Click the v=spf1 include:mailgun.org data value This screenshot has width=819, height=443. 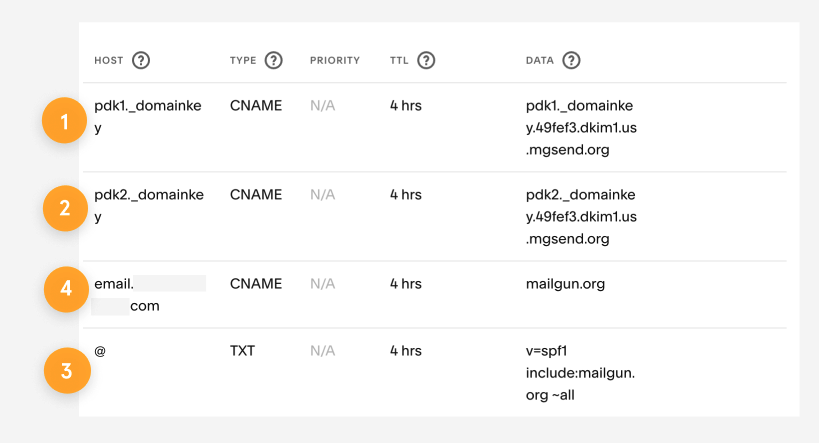pos(580,373)
